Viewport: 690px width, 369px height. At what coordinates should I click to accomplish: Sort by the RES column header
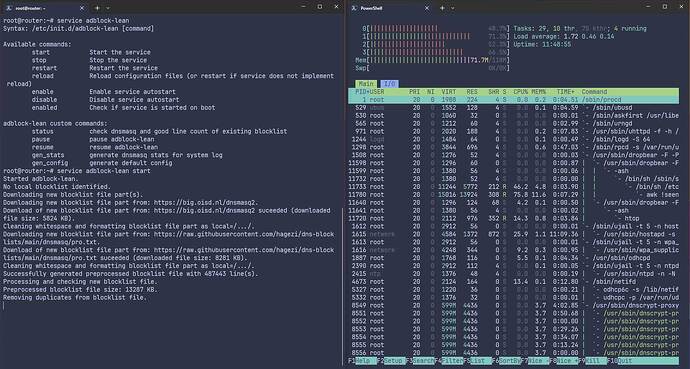pyautogui.click(x=472, y=92)
